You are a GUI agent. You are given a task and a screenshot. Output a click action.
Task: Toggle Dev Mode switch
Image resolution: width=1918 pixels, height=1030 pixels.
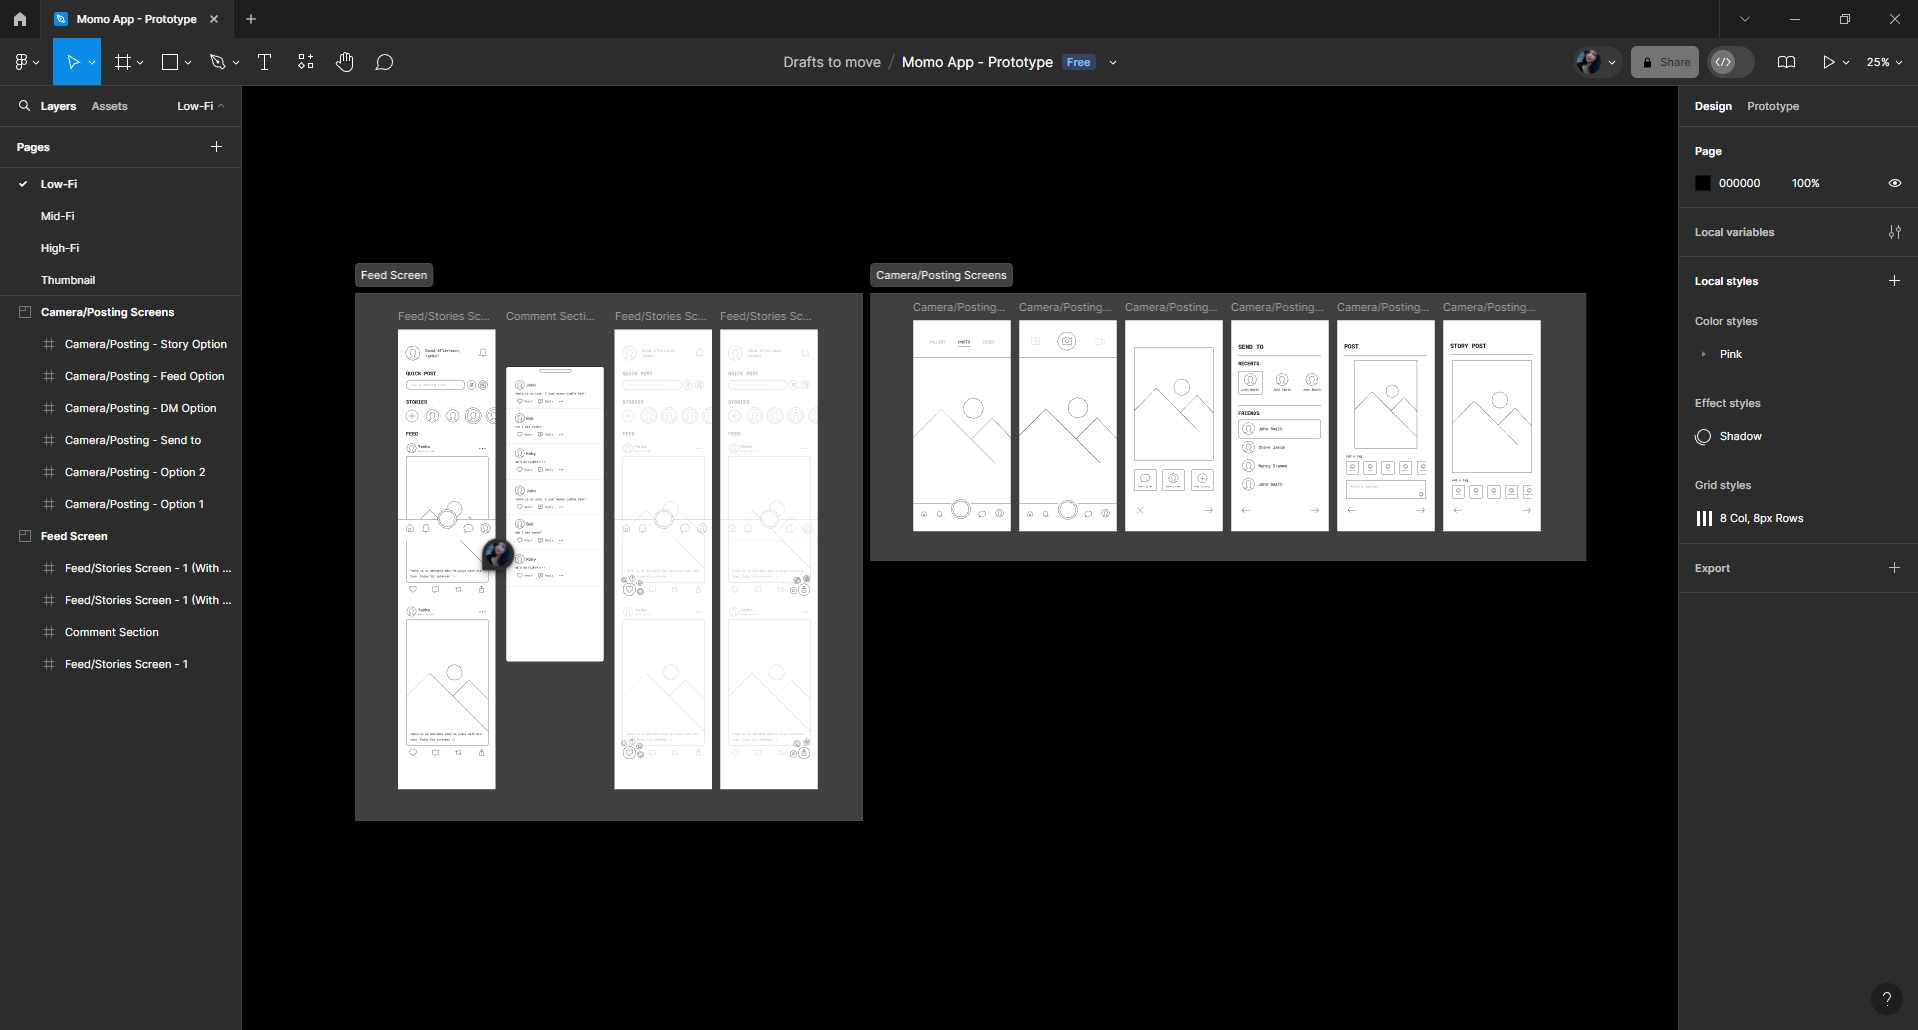coord(1731,62)
